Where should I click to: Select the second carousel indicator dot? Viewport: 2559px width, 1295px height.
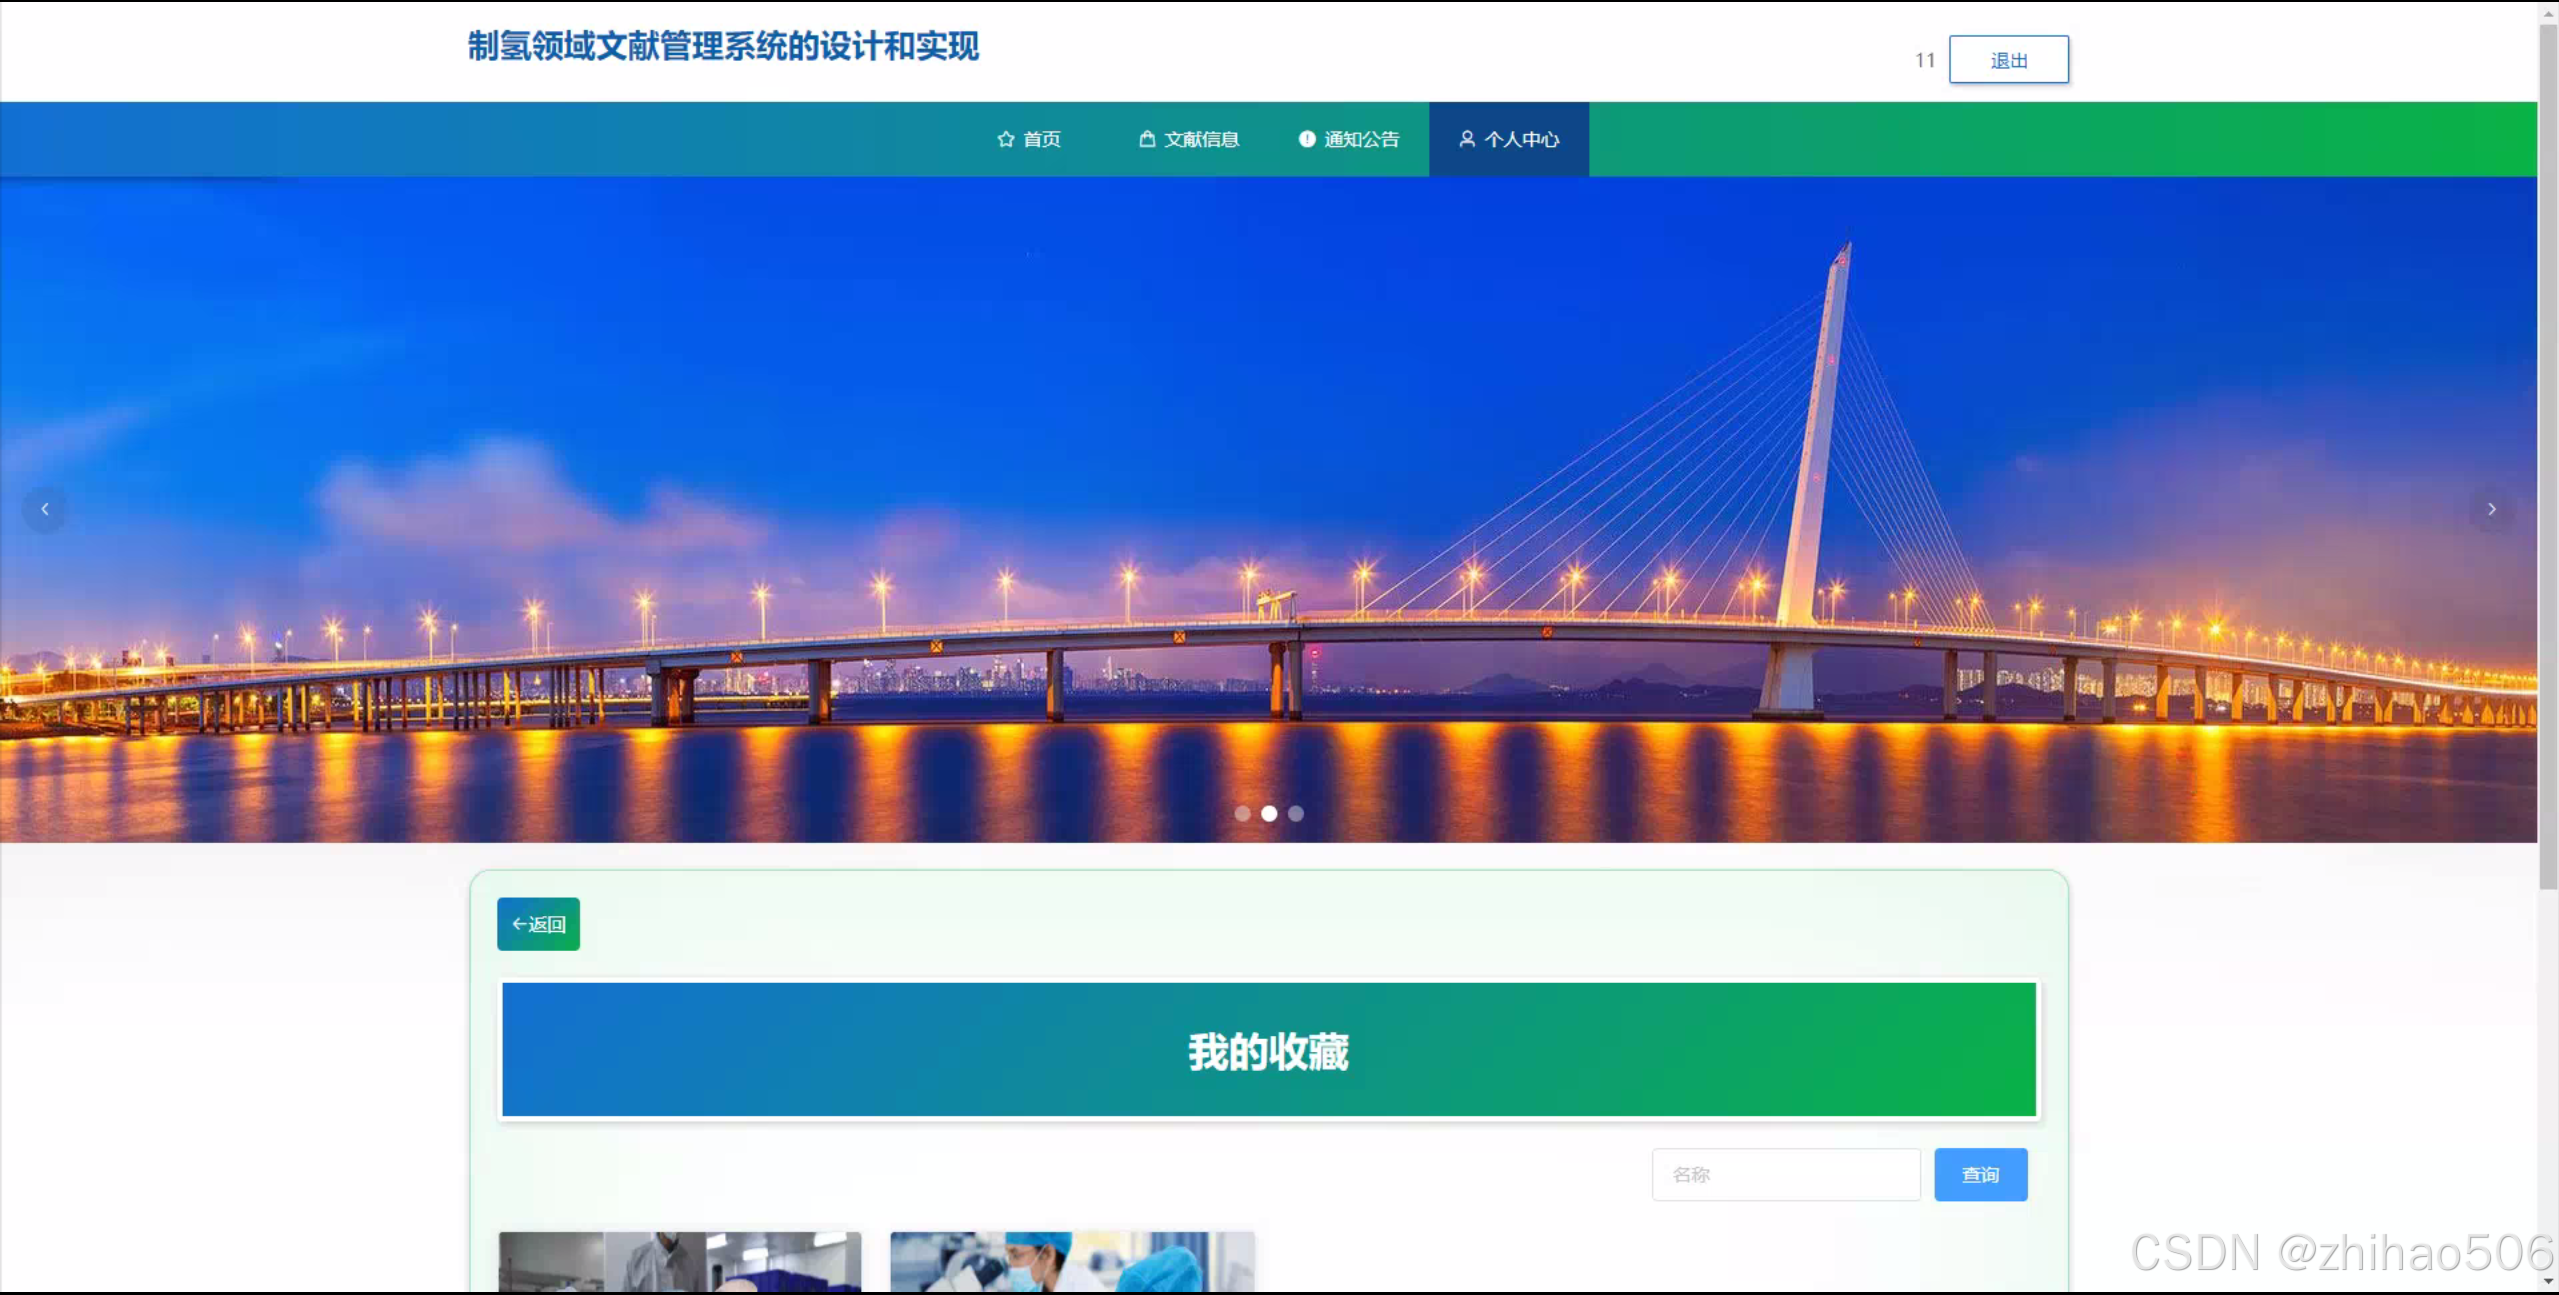coord(1269,813)
